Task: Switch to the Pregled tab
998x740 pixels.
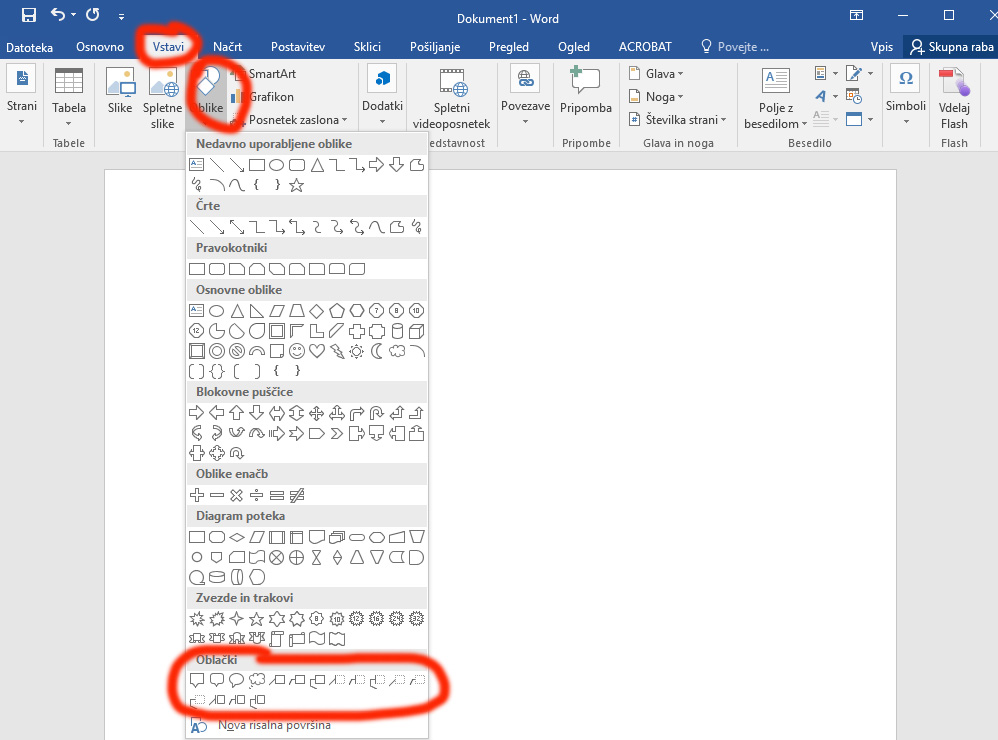Action: (509, 46)
